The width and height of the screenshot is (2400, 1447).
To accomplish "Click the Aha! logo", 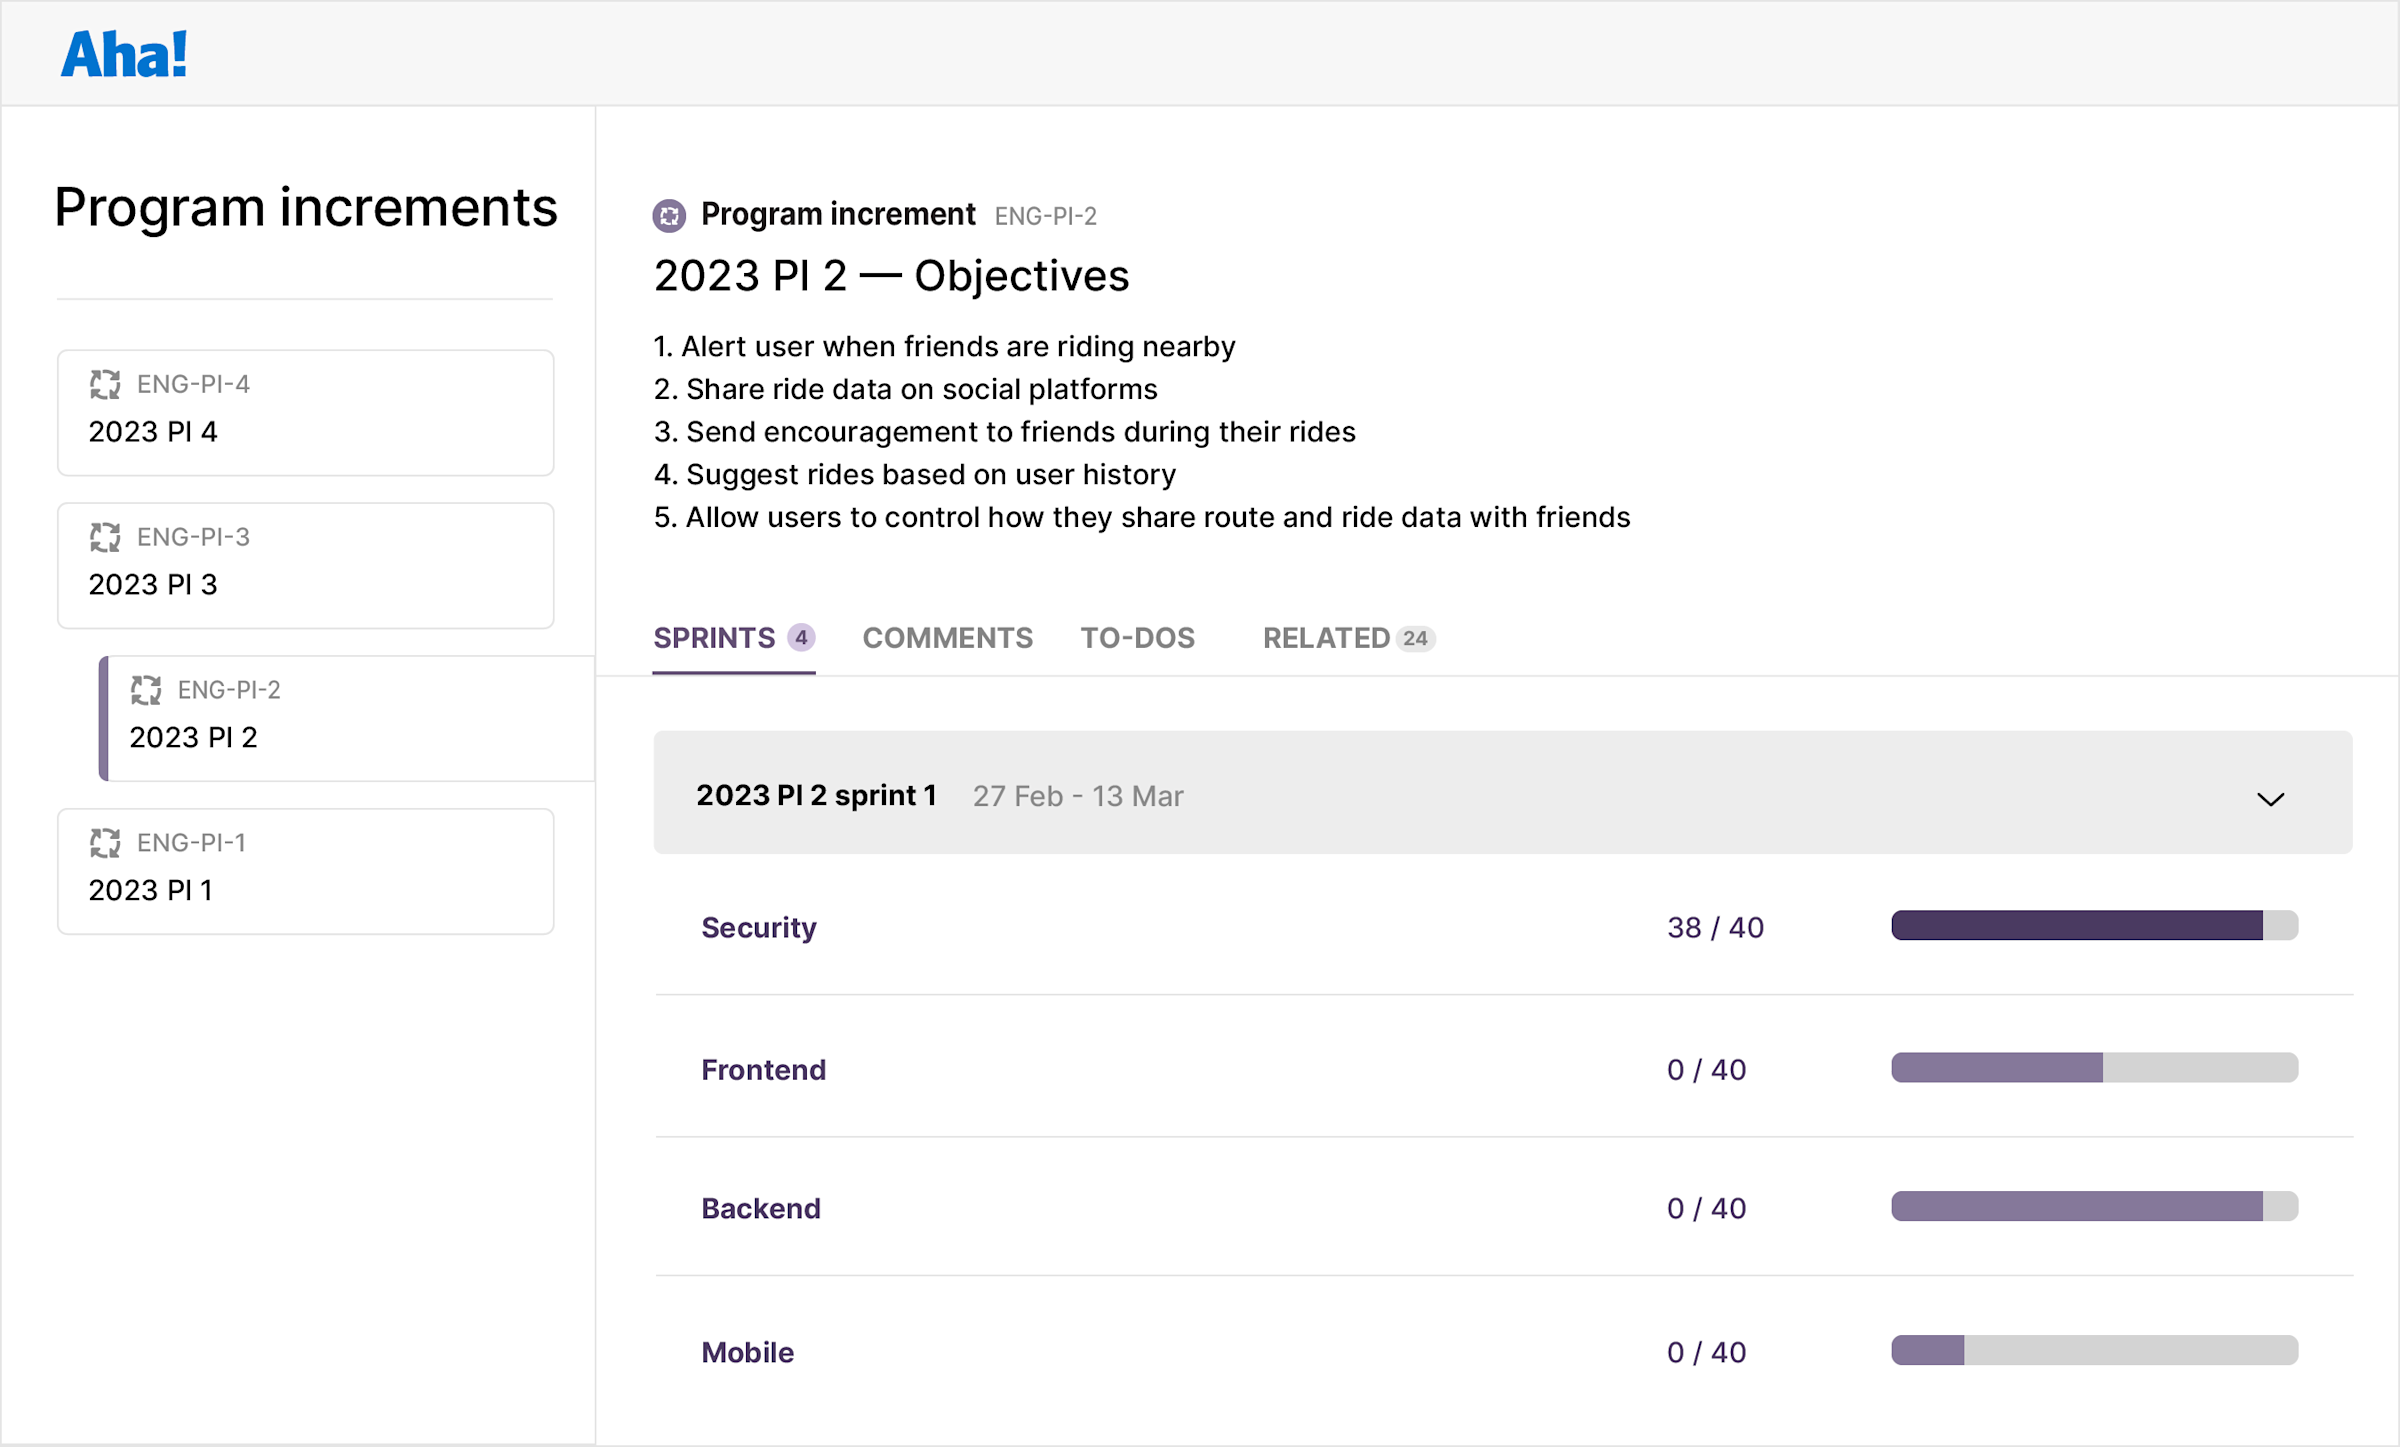I will [x=123, y=53].
